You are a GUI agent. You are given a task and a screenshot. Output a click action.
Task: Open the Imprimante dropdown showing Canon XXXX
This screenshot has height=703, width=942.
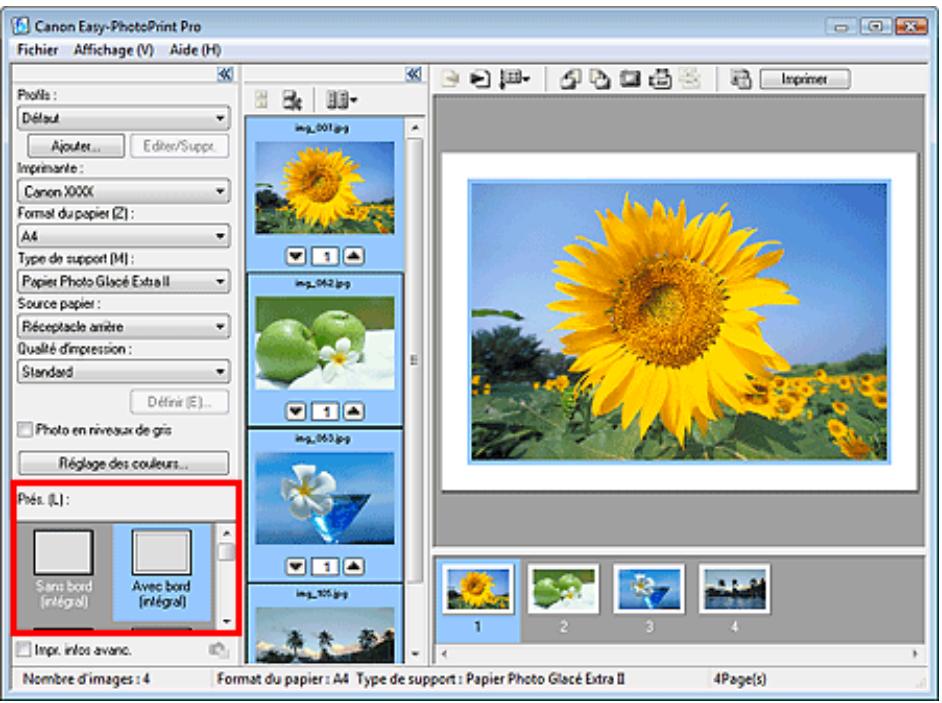click(123, 192)
